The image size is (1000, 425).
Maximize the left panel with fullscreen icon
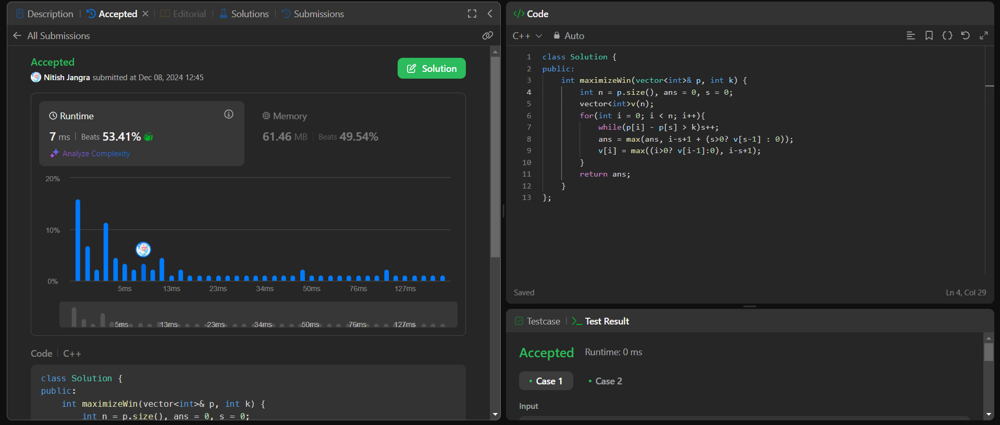click(x=472, y=14)
